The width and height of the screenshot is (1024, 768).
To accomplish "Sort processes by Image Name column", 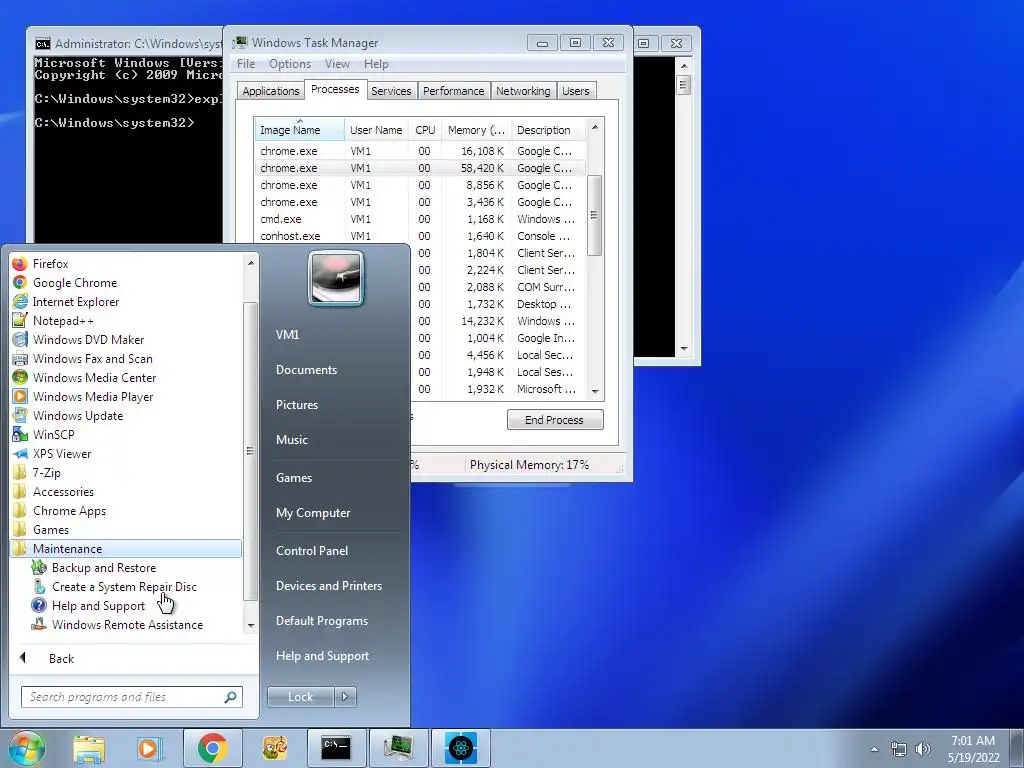I will pos(300,130).
